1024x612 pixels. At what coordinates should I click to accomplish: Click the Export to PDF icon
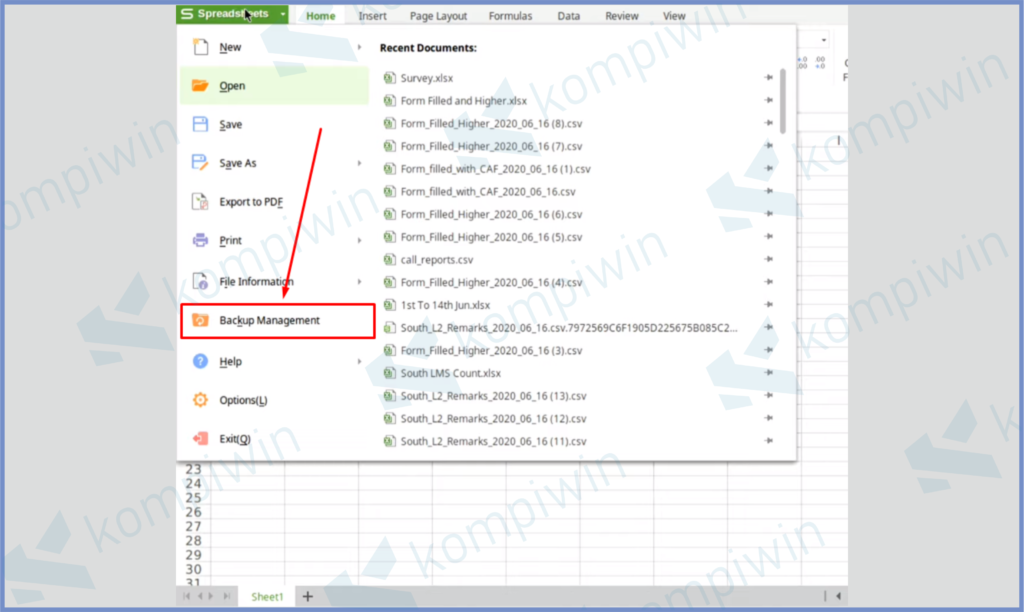(200, 202)
